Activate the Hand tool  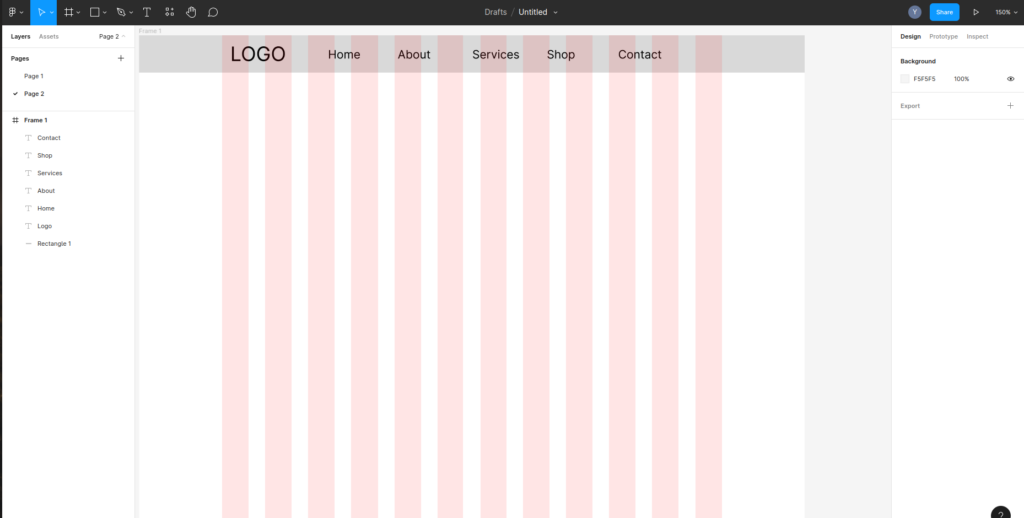tap(191, 12)
